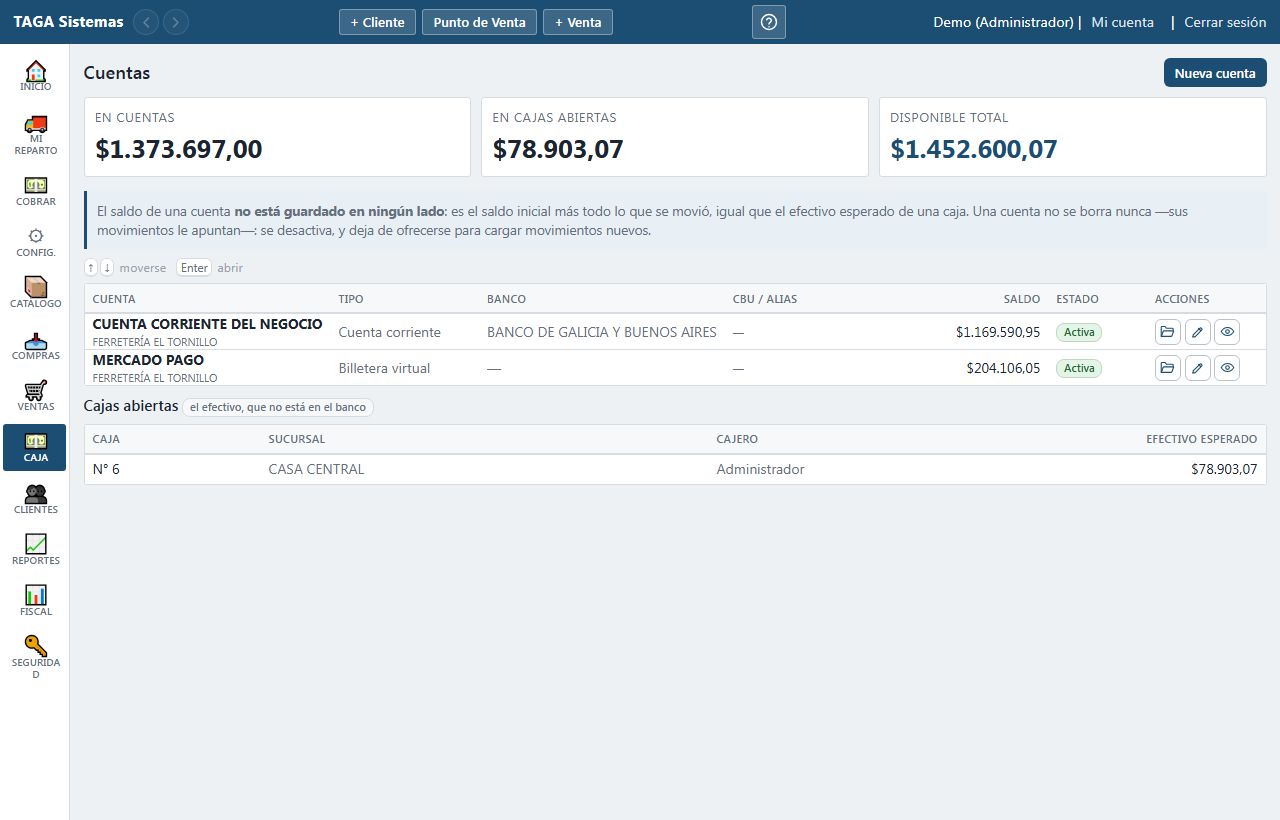Click the Billetera virtual type cell

click(385, 368)
